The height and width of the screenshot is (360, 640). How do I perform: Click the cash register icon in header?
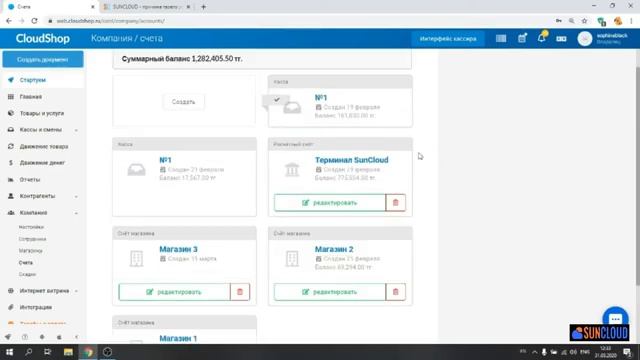click(x=561, y=39)
